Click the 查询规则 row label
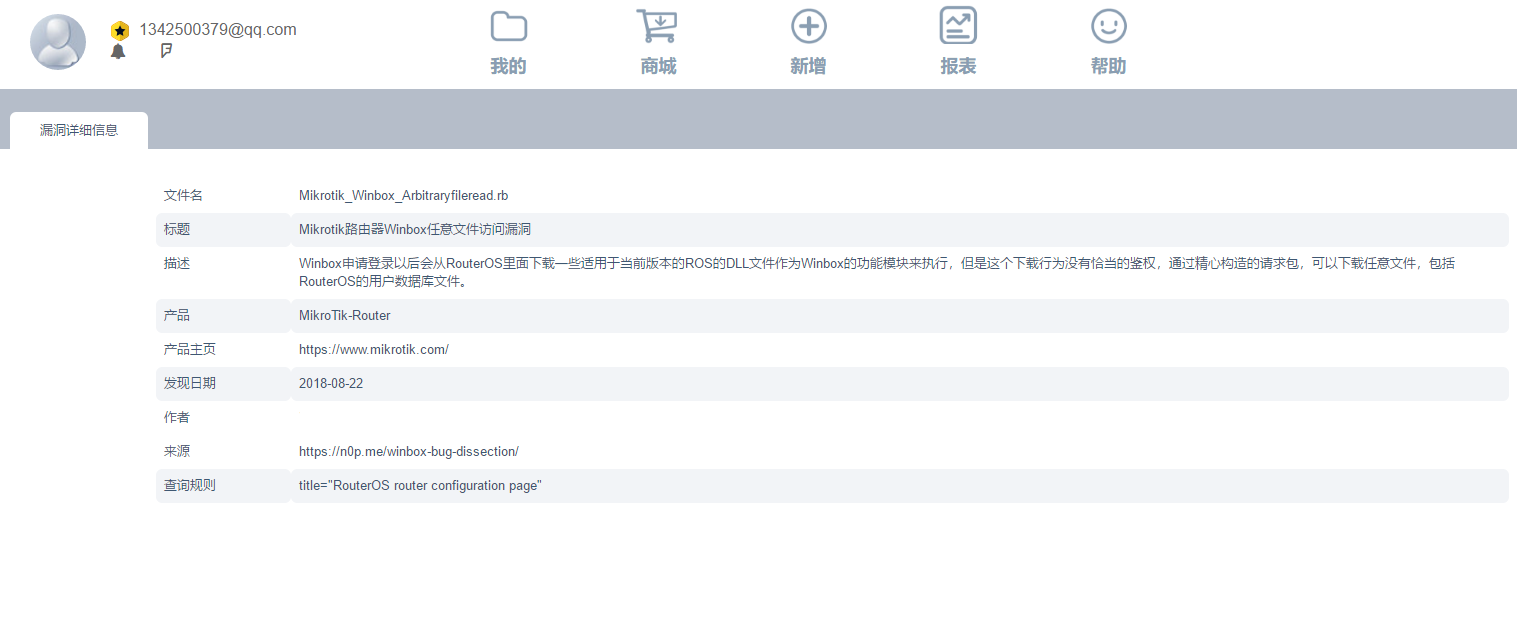Viewport: 1517px width, 634px height. (190, 486)
